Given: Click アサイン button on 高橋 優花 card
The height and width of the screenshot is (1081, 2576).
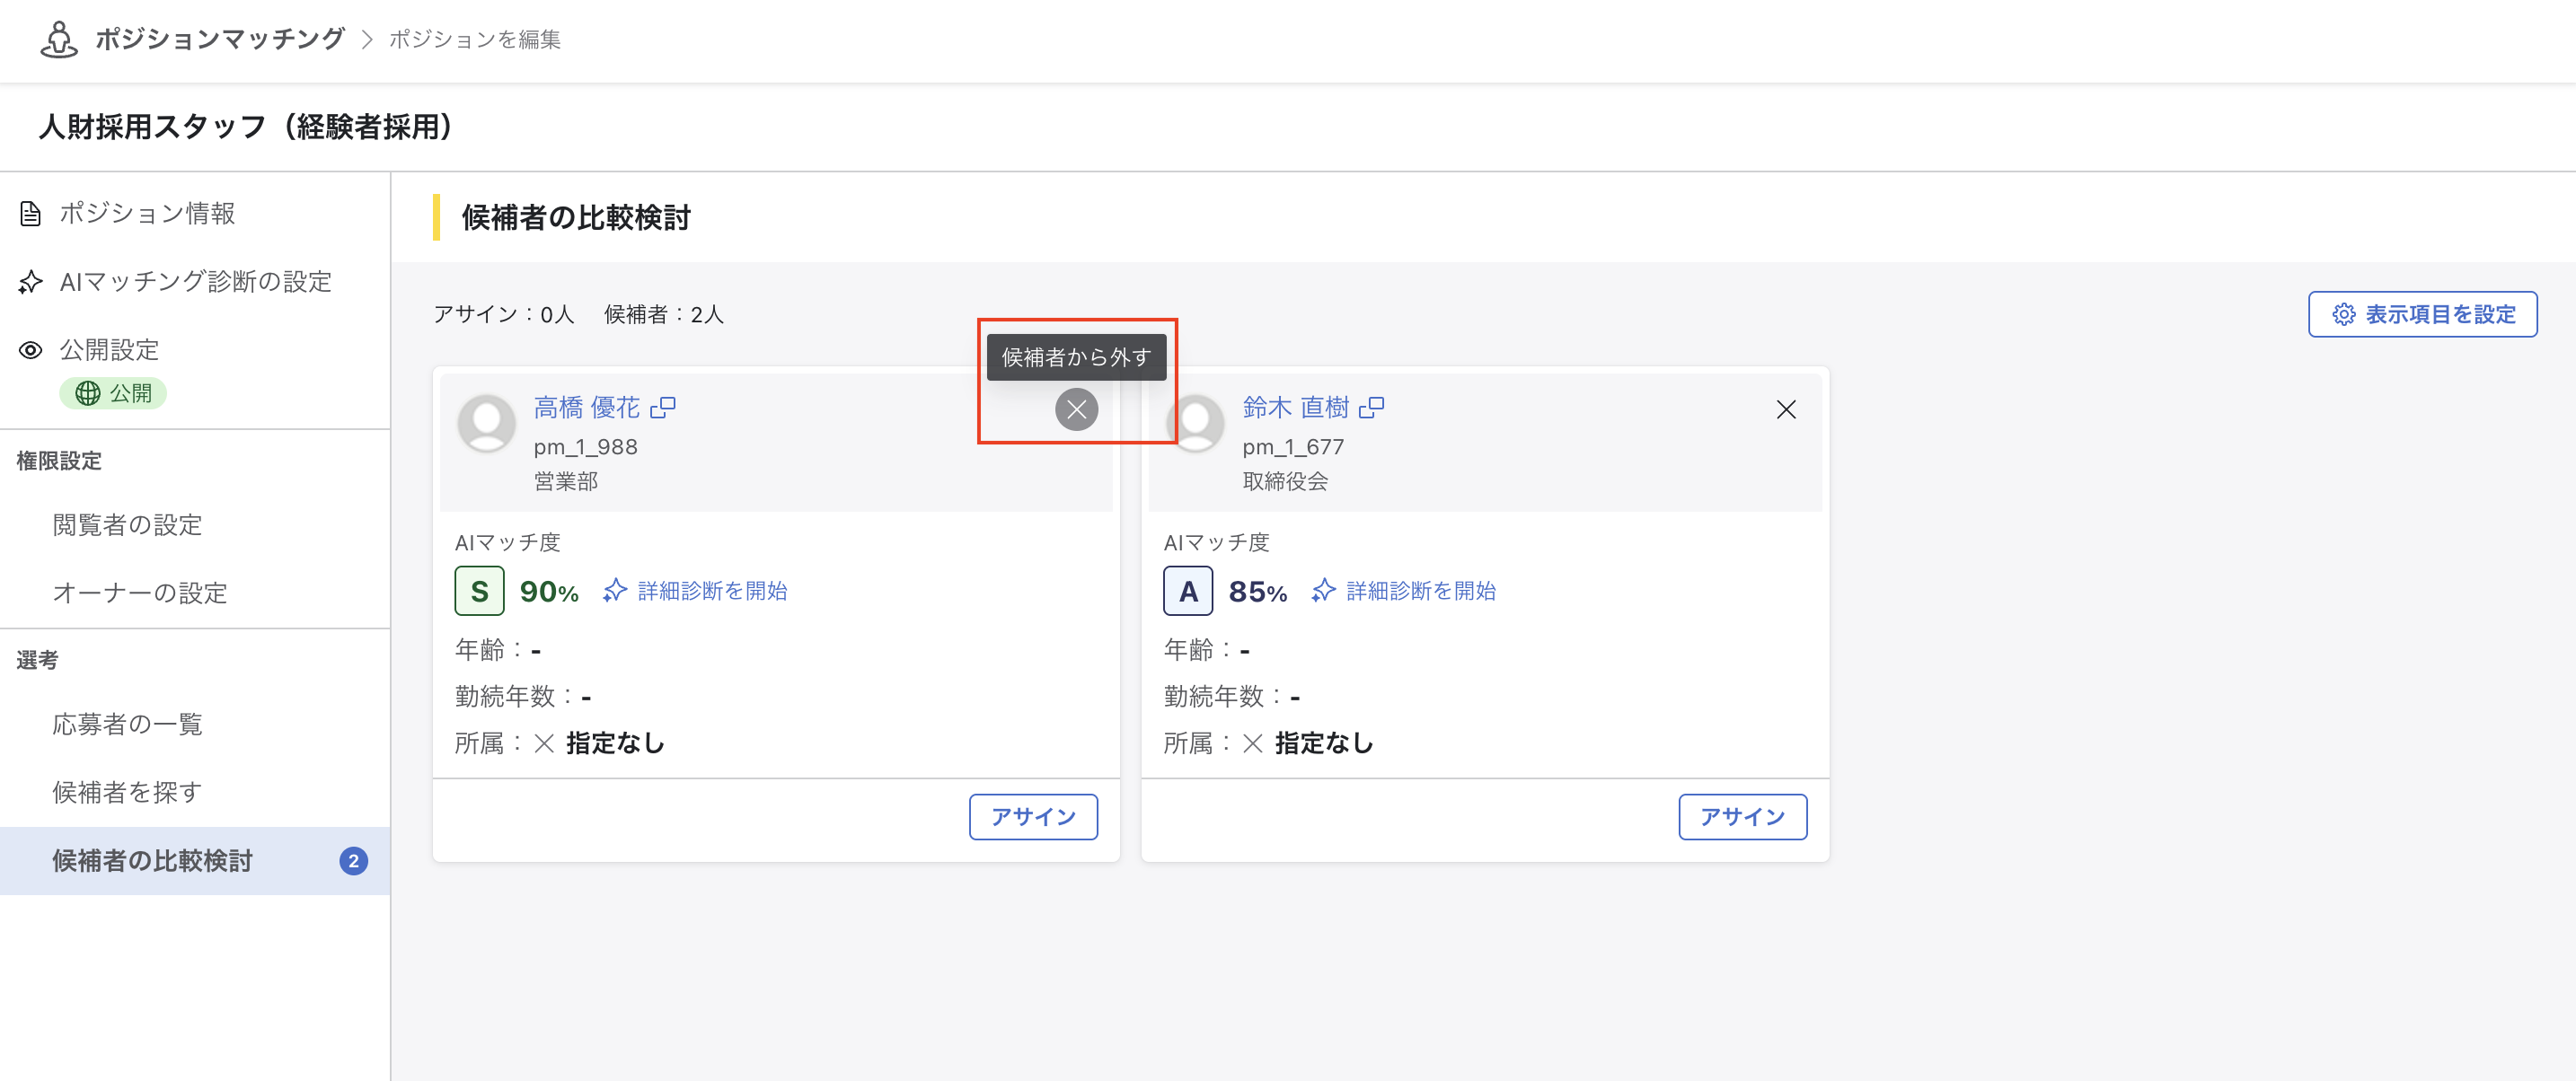Looking at the screenshot, I should 1033,817.
